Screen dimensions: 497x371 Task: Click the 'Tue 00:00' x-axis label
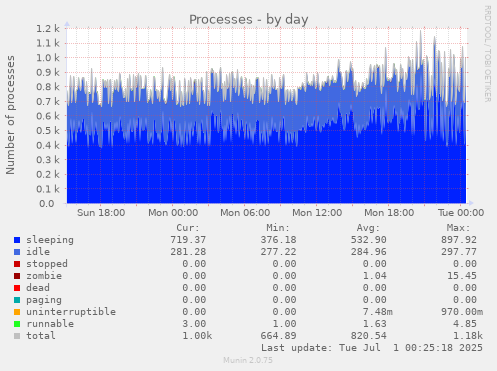coord(461,213)
